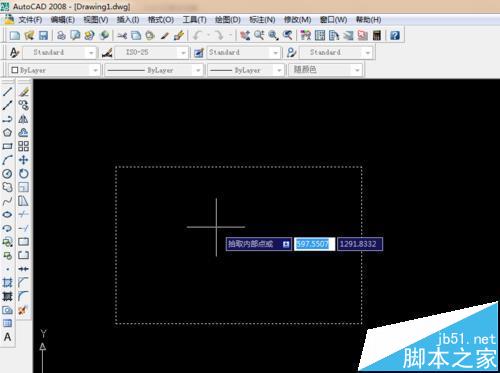Viewport: 500px width, 373px height.
Task: Click the Trim modify tool
Action: point(23,214)
